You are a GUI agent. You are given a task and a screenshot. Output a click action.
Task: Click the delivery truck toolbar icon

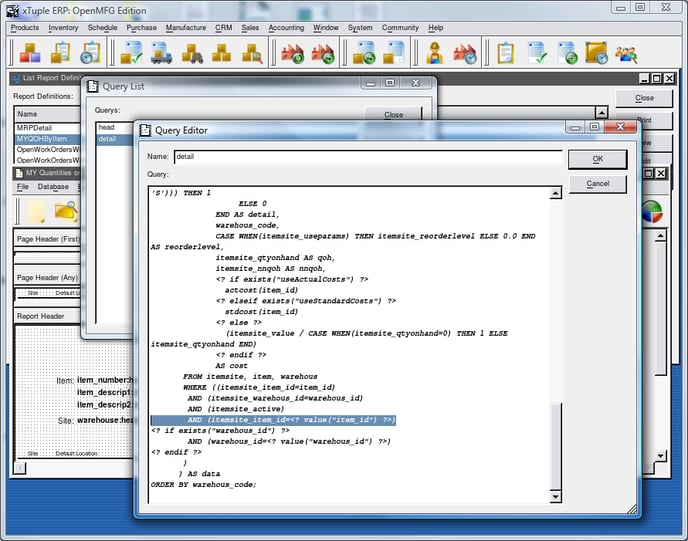click(160, 52)
